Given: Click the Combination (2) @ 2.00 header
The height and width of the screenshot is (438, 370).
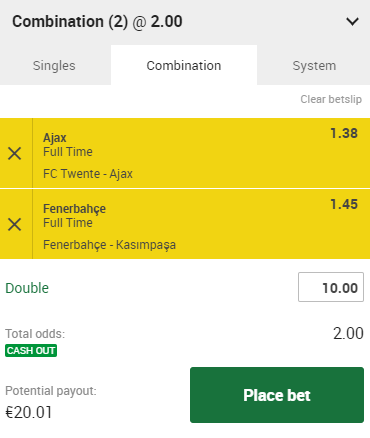Looking at the screenshot, I should [97, 22].
